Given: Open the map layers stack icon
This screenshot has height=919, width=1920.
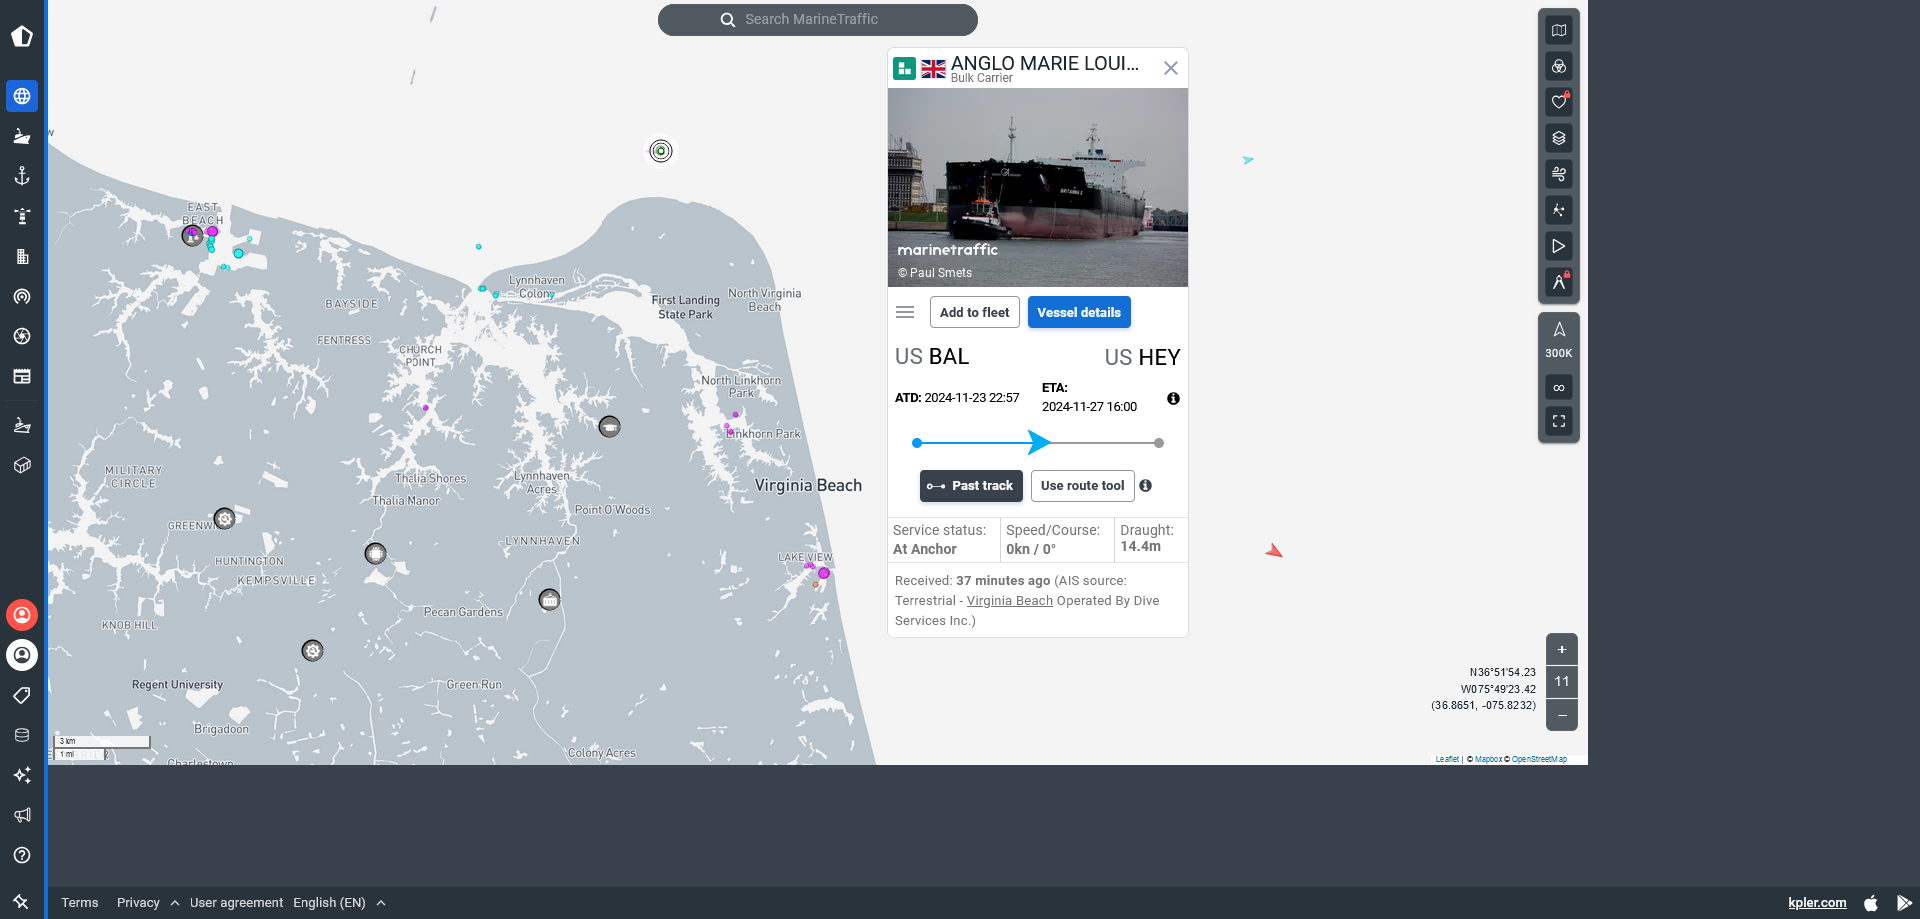Looking at the screenshot, I should pyautogui.click(x=1559, y=138).
